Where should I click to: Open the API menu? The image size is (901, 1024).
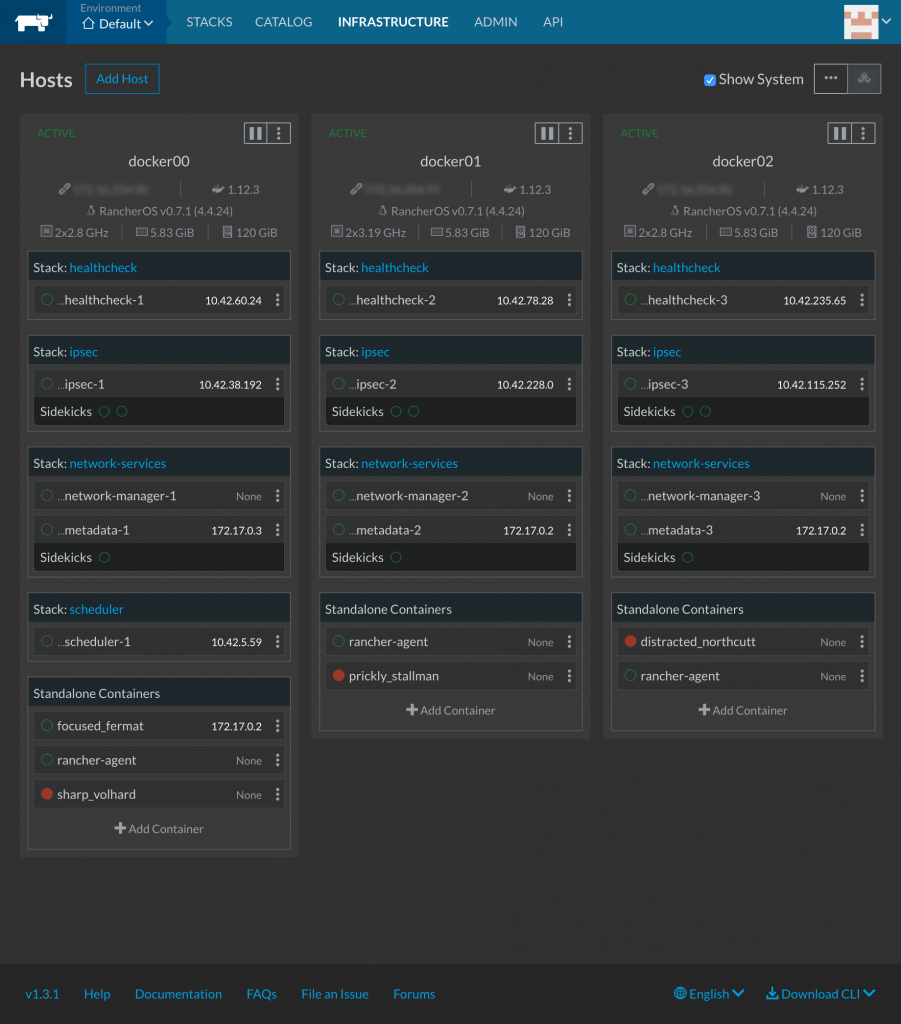(x=552, y=22)
